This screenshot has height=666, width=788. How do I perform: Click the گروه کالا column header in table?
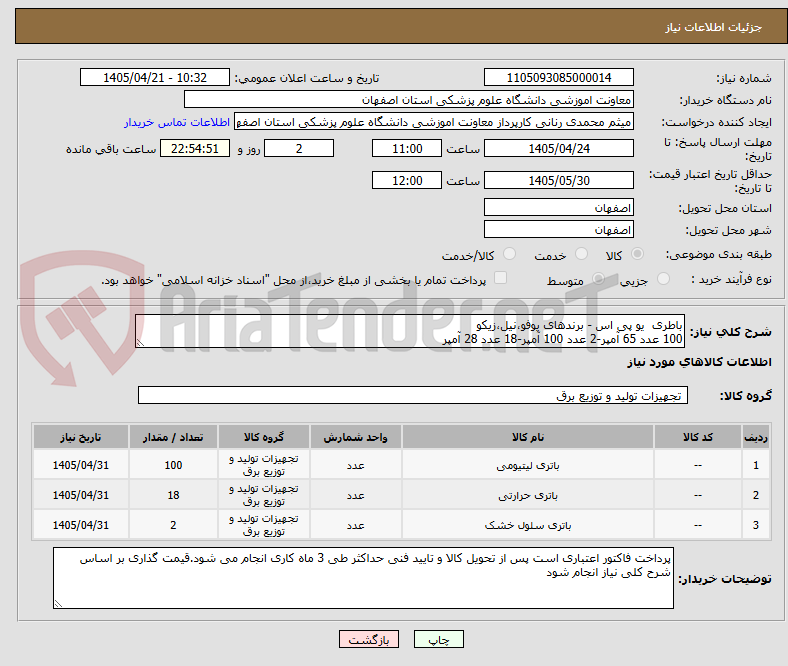pos(264,437)
